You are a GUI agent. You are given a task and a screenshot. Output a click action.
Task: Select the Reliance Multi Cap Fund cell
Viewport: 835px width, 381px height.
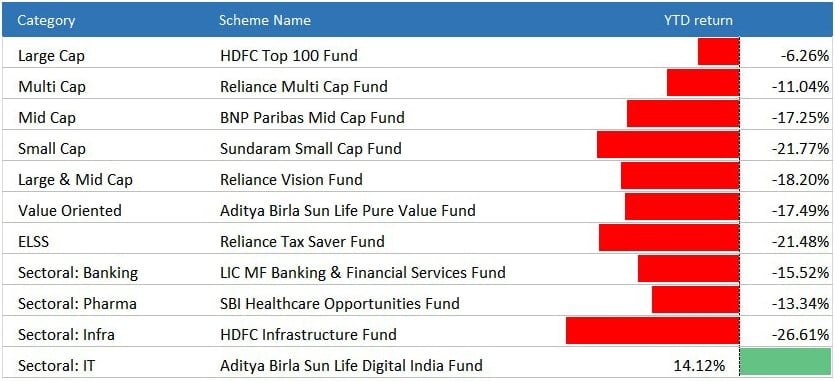[304, 86]
